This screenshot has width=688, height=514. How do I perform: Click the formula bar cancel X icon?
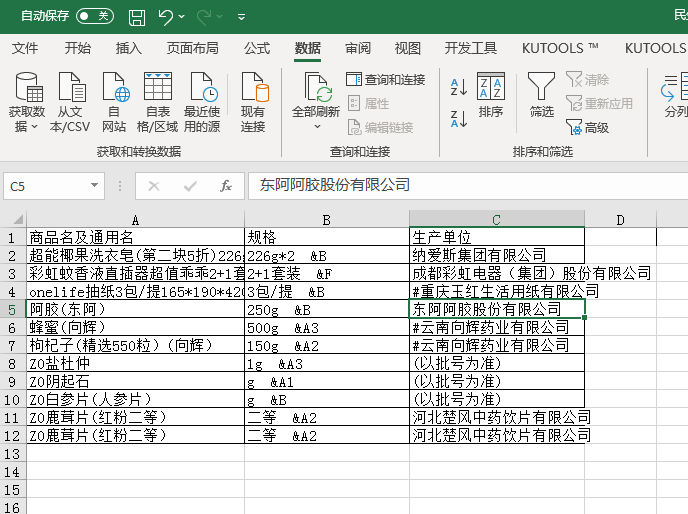pyautogui.click(x=154, y=187)
